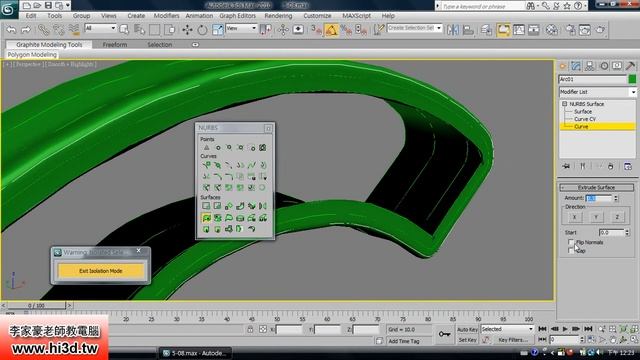Image resolution: width=640 pixels, height=360 pixels.
Task: Choose the Select and Scale tool
Action: [218, 29]
